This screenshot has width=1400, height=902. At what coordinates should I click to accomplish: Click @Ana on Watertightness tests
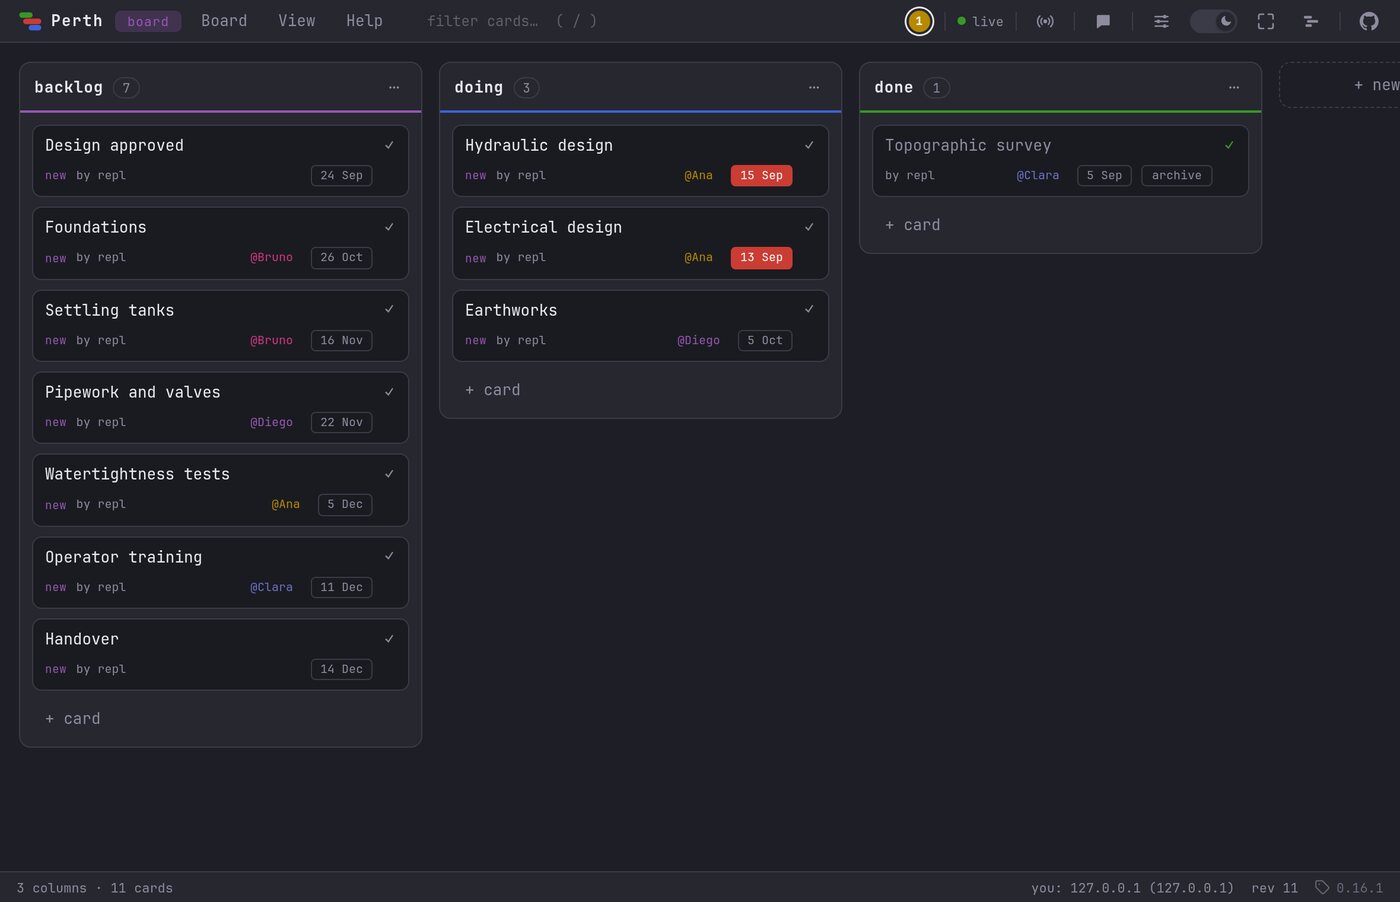pos(285,504)
